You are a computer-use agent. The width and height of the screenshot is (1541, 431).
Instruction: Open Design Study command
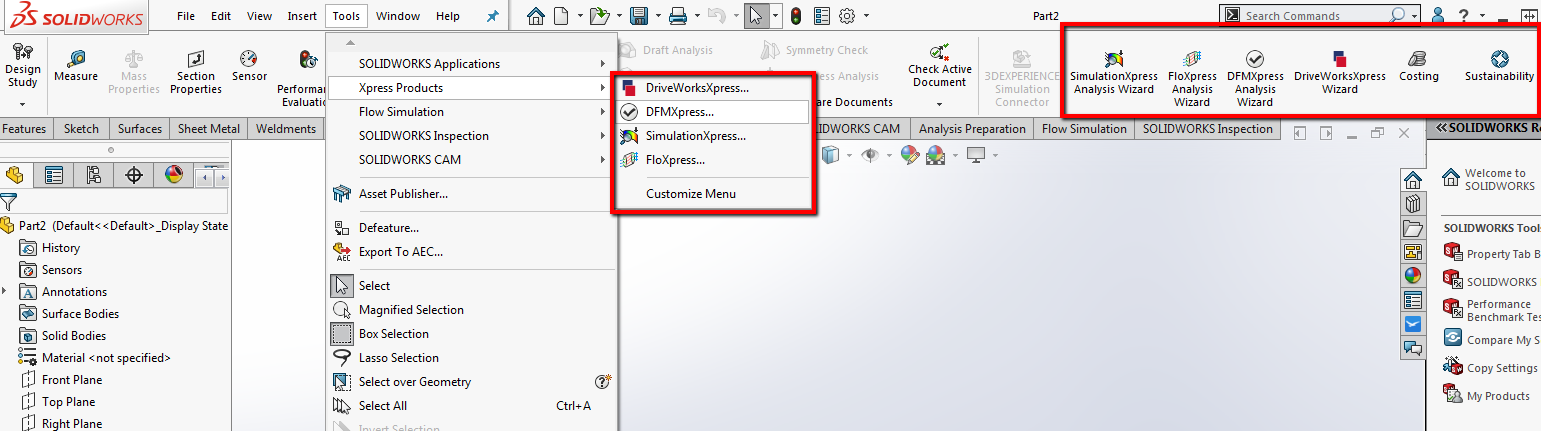coord(22,66)
